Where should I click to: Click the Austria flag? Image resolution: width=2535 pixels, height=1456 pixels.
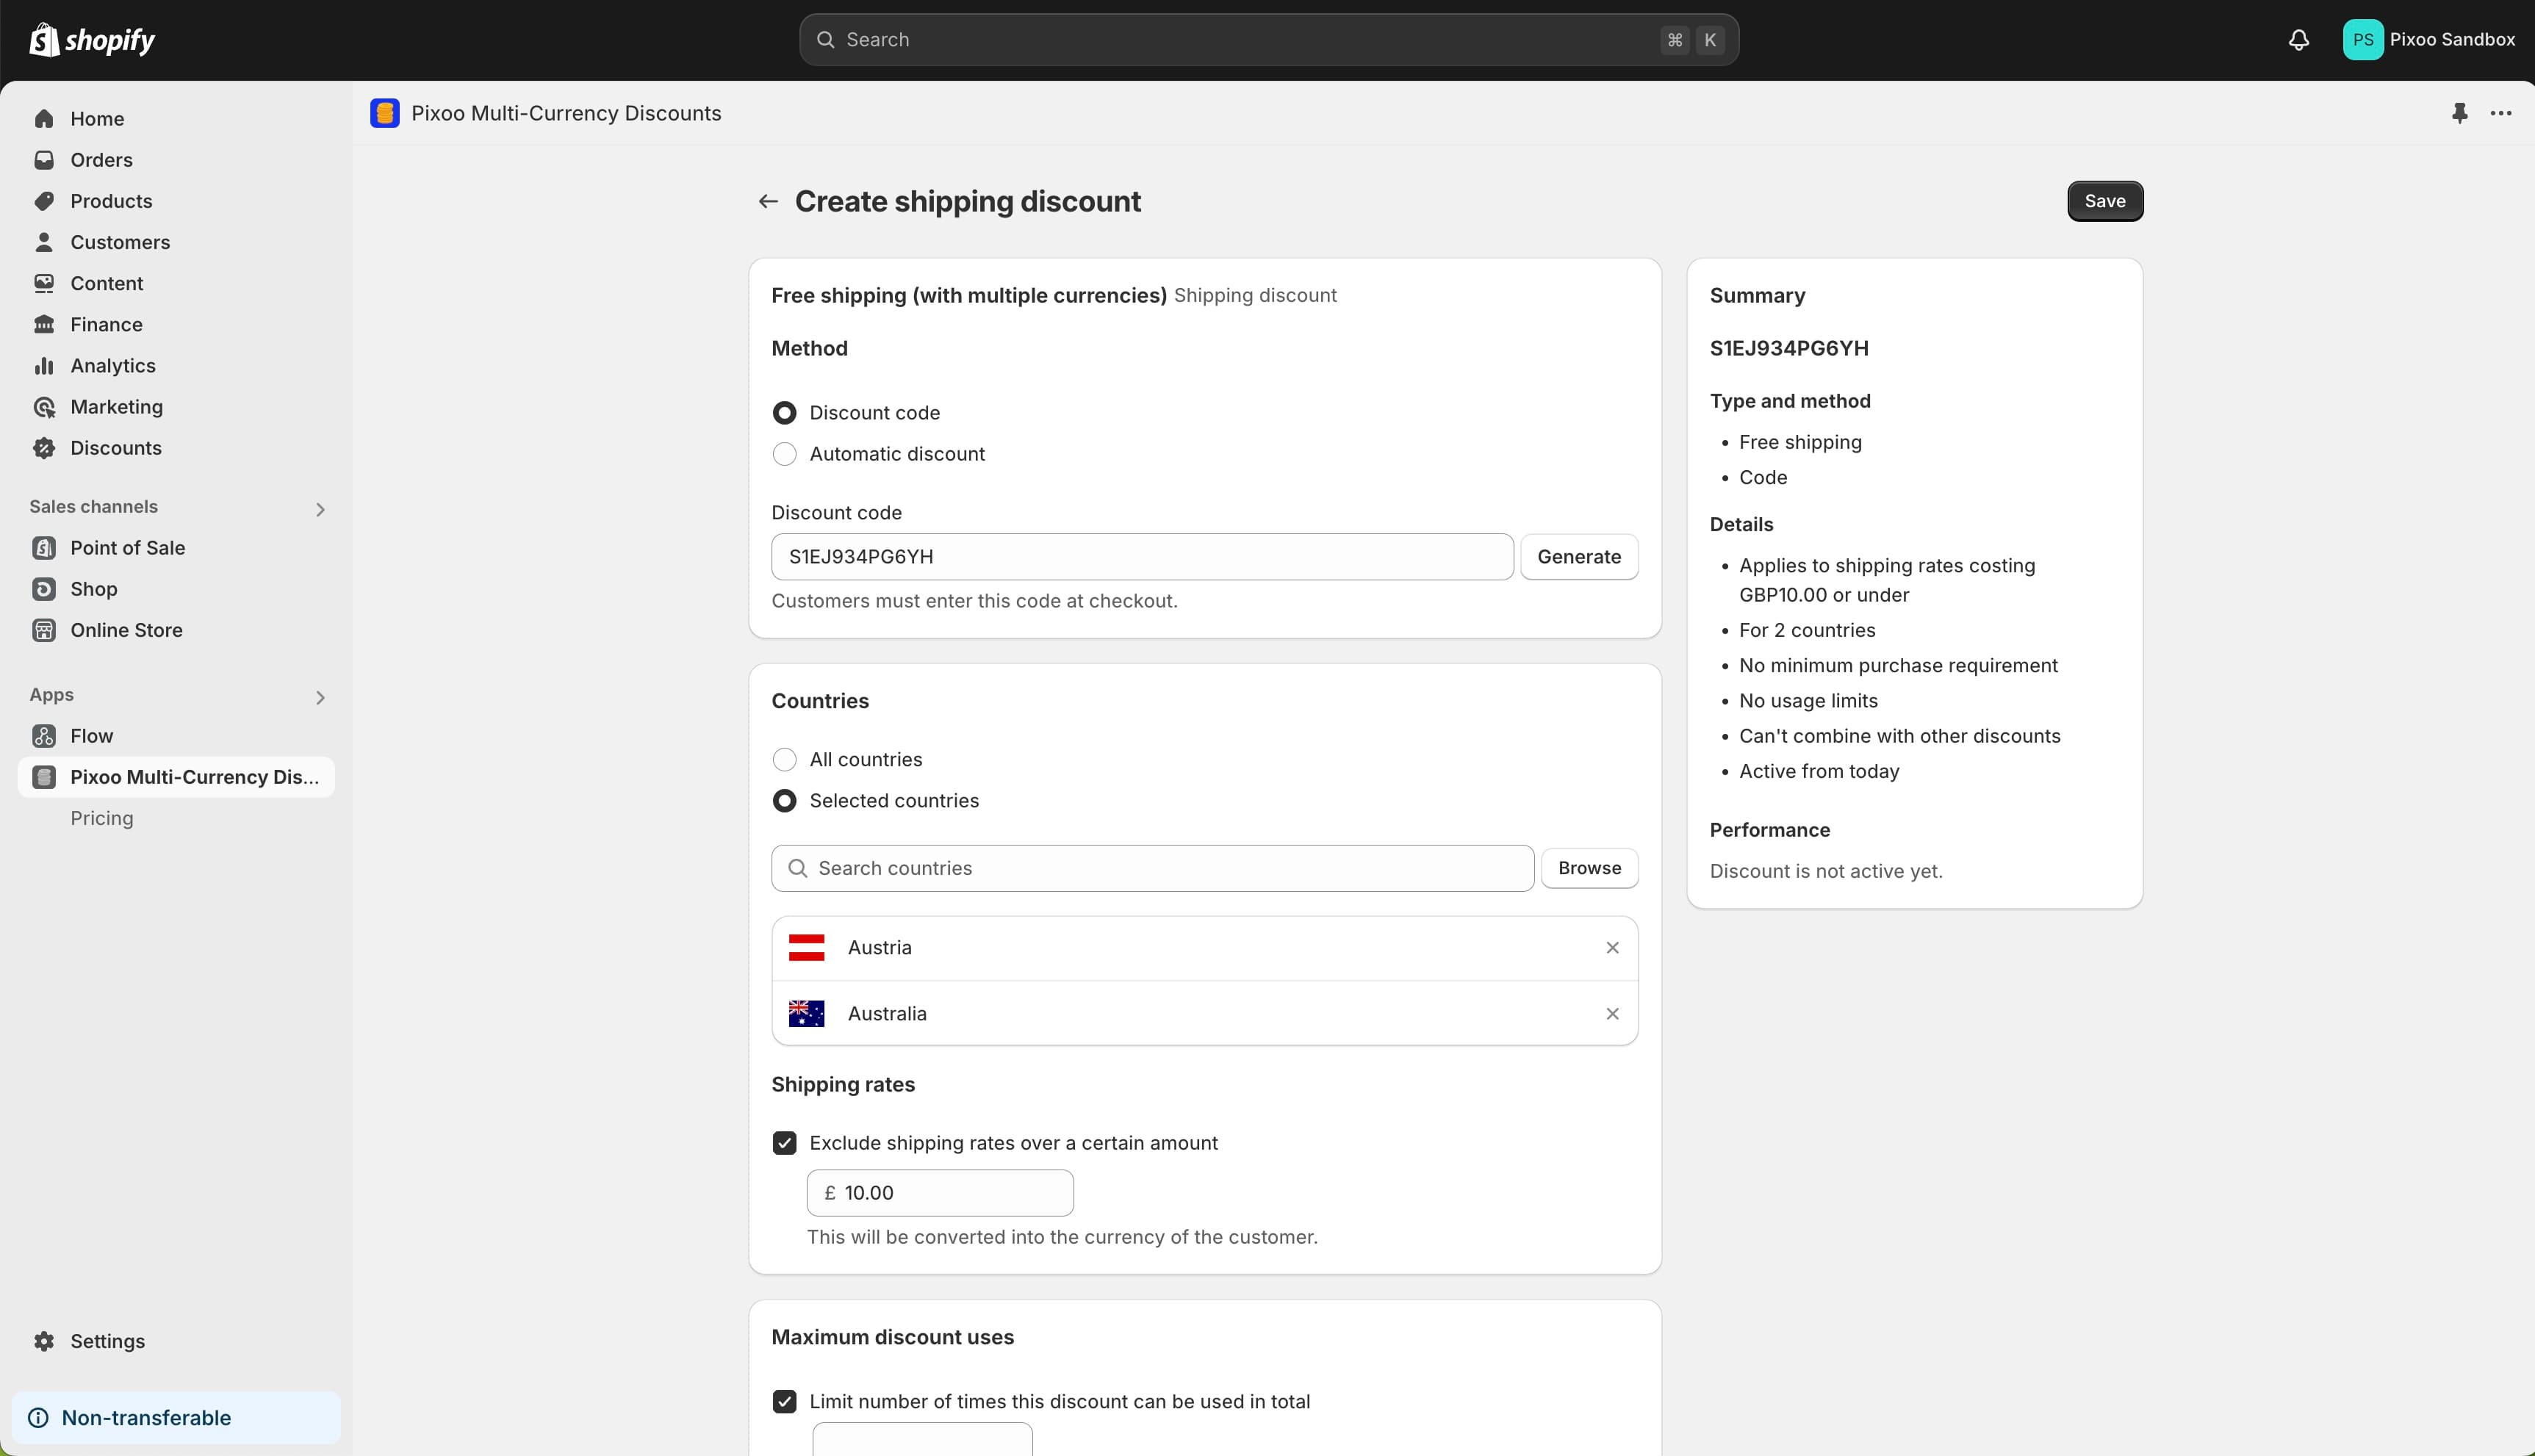coord(806,948)
